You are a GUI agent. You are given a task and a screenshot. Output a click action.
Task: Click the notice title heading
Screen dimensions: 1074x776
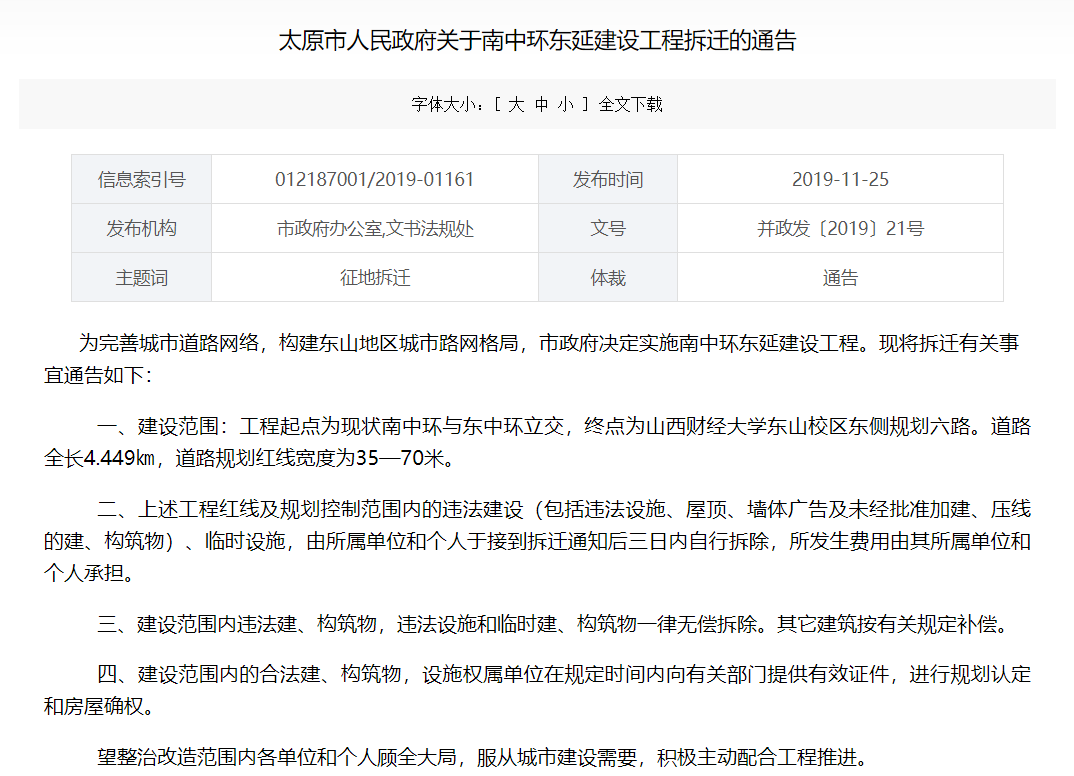tap(537, 41)
